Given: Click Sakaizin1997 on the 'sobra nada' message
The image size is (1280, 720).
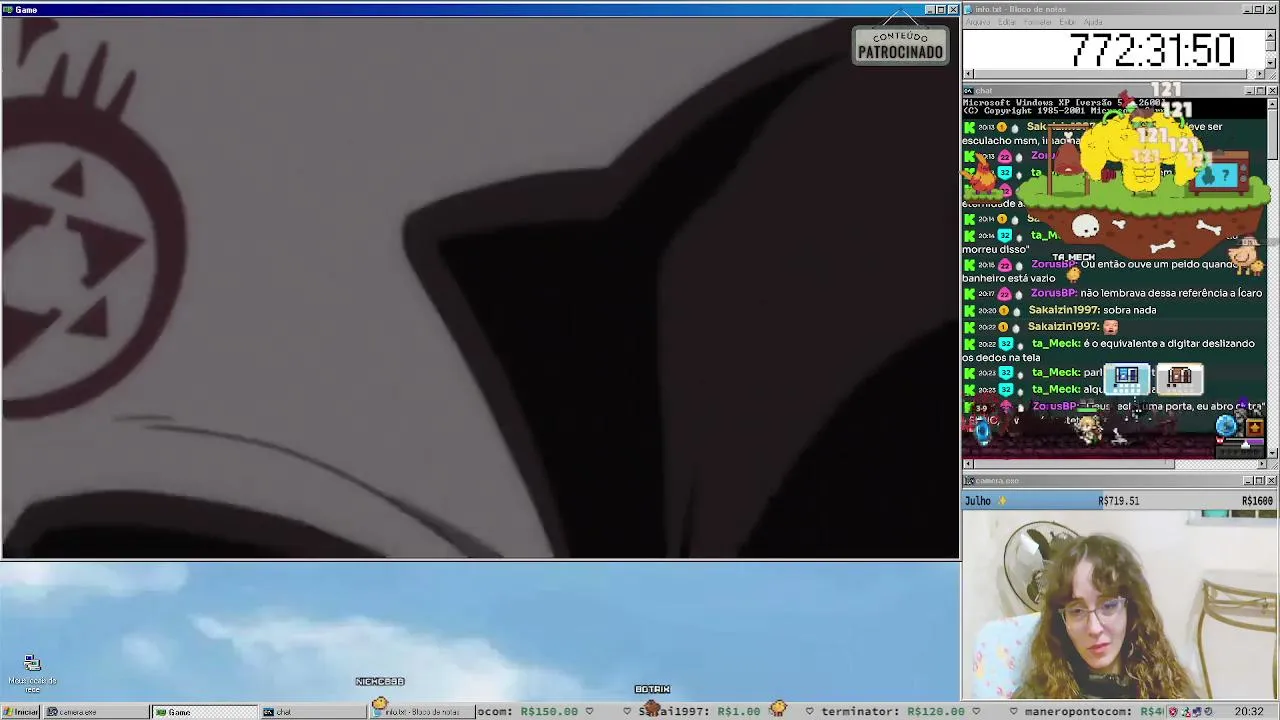Looking at the screenshot, I should [1064, 310].
